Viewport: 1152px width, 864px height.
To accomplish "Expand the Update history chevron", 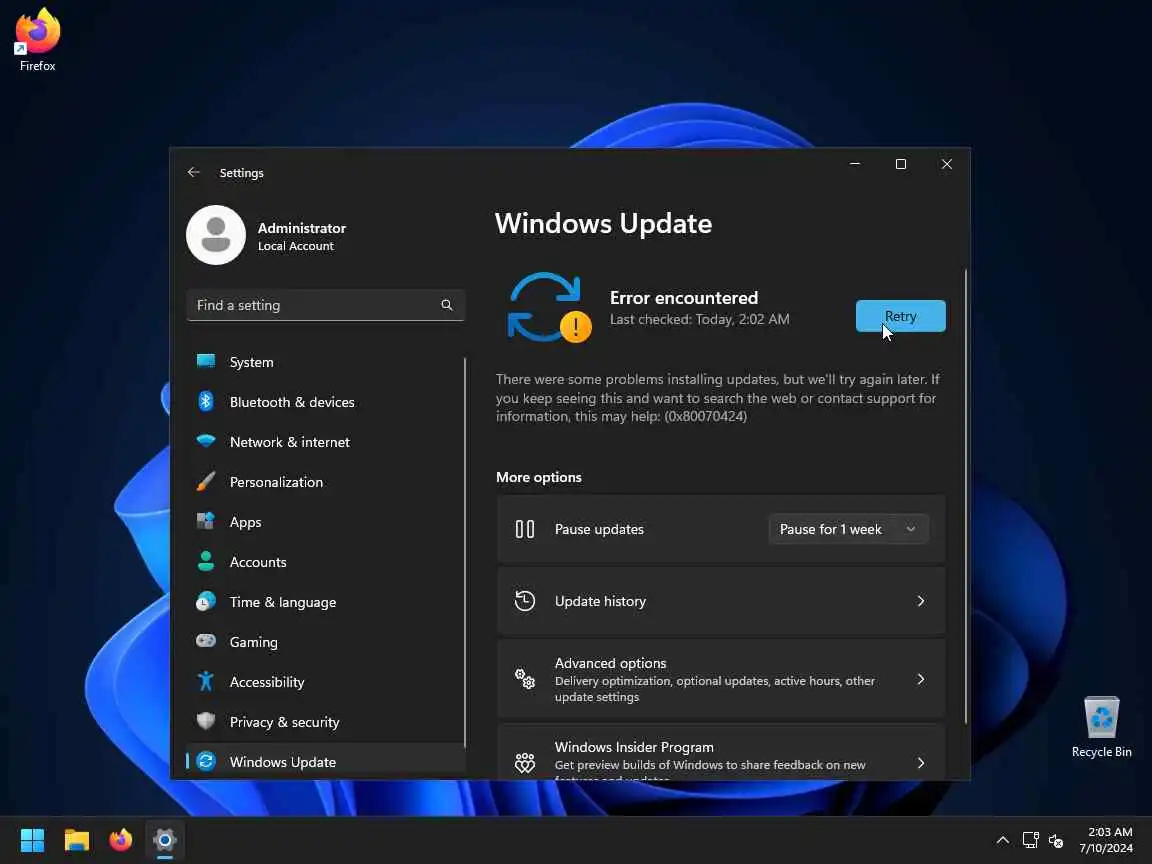I will [921, 601].
